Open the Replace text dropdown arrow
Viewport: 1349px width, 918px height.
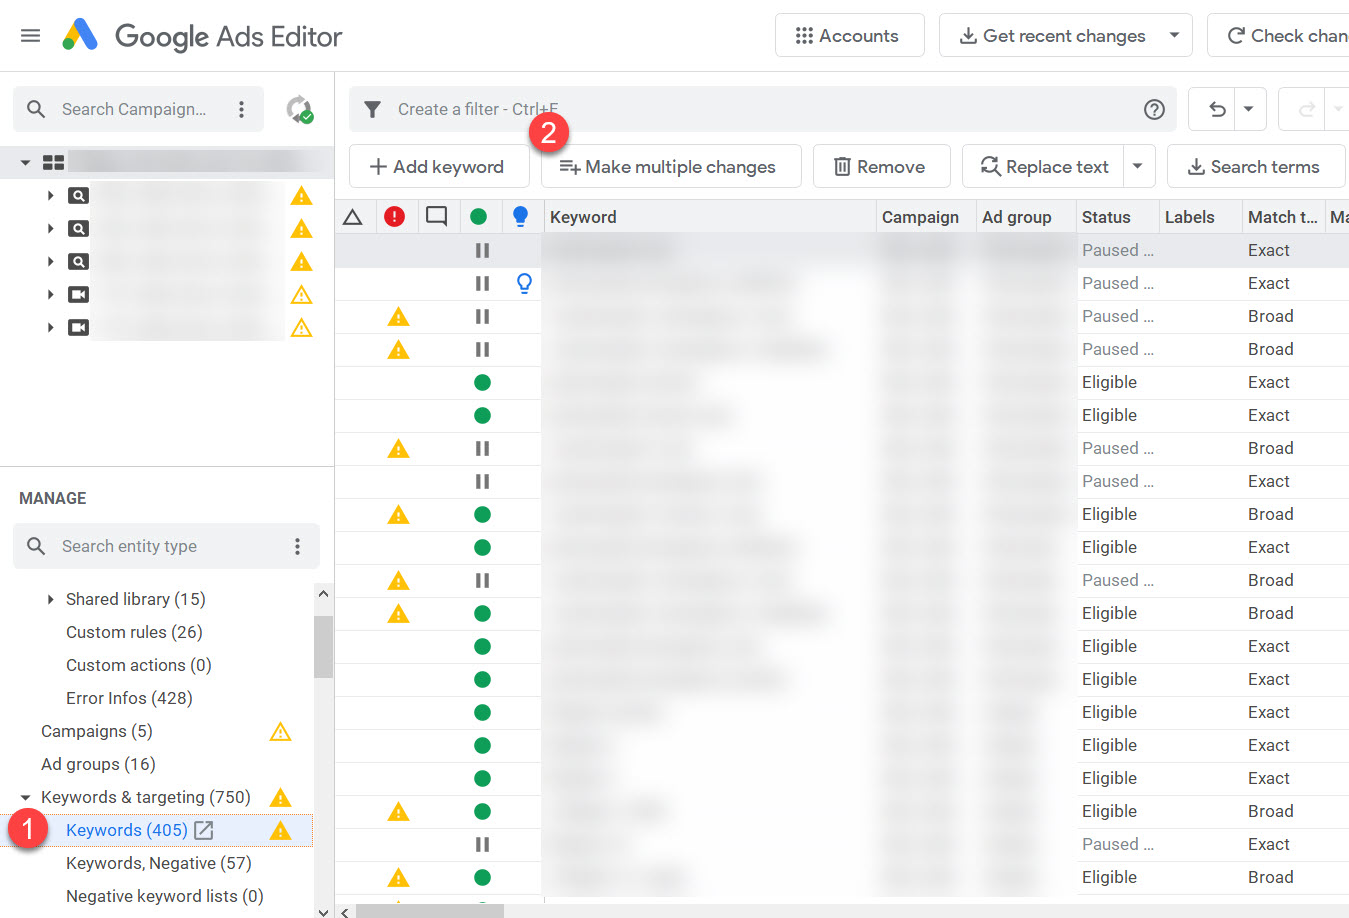1138,166
